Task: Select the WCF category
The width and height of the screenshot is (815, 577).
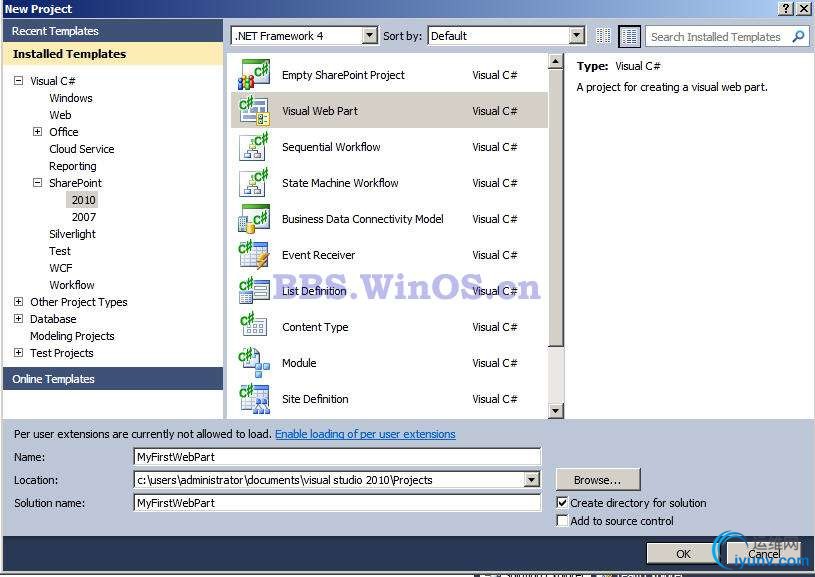Action: tap(61, 268)
